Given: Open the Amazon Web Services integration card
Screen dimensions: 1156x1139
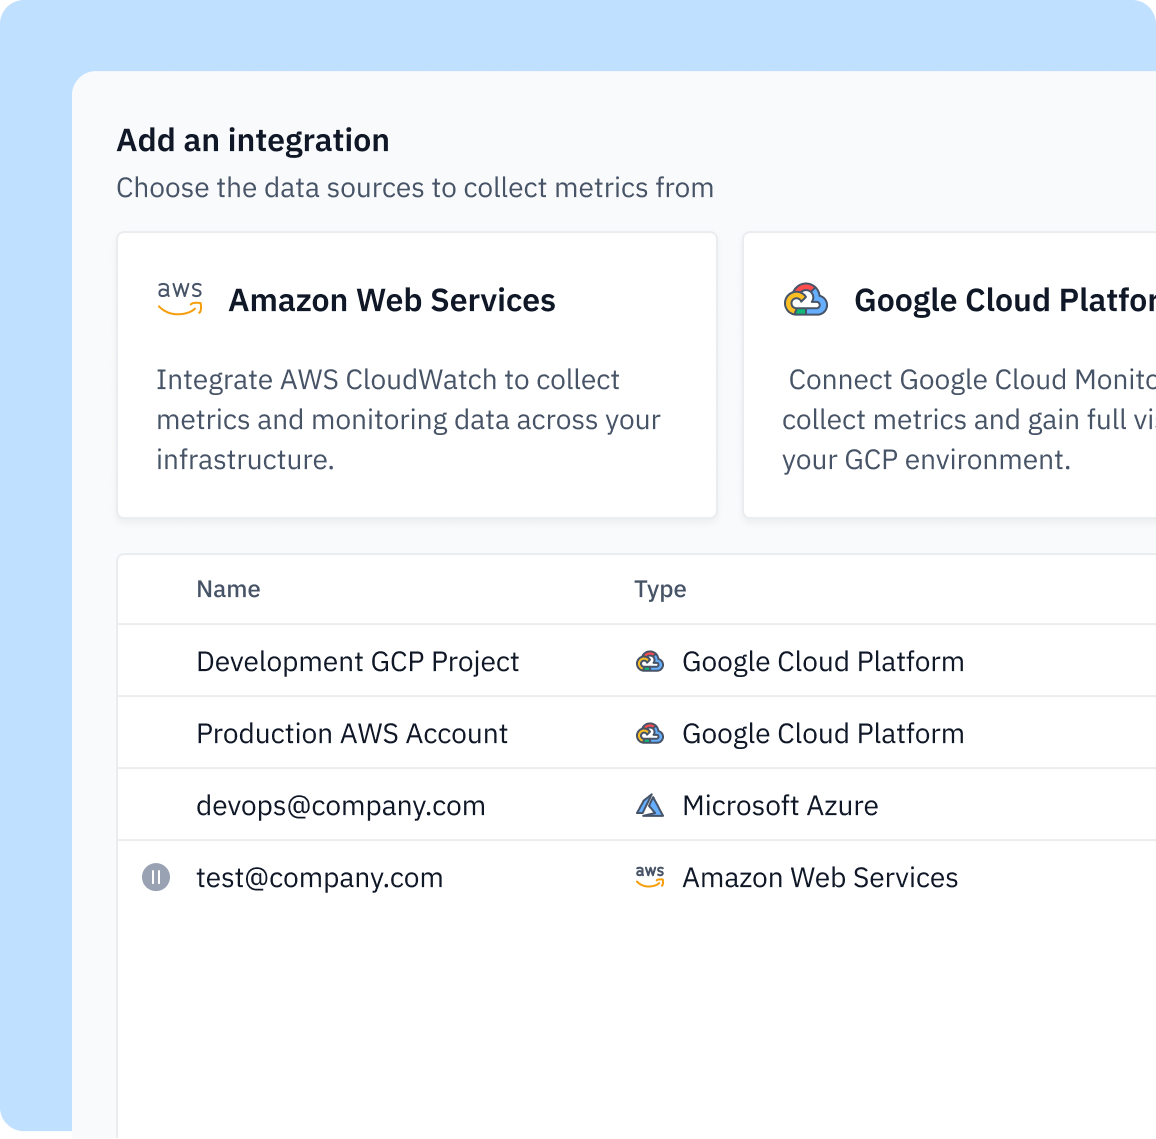Looking at the screenshot, I should [417, 375].
